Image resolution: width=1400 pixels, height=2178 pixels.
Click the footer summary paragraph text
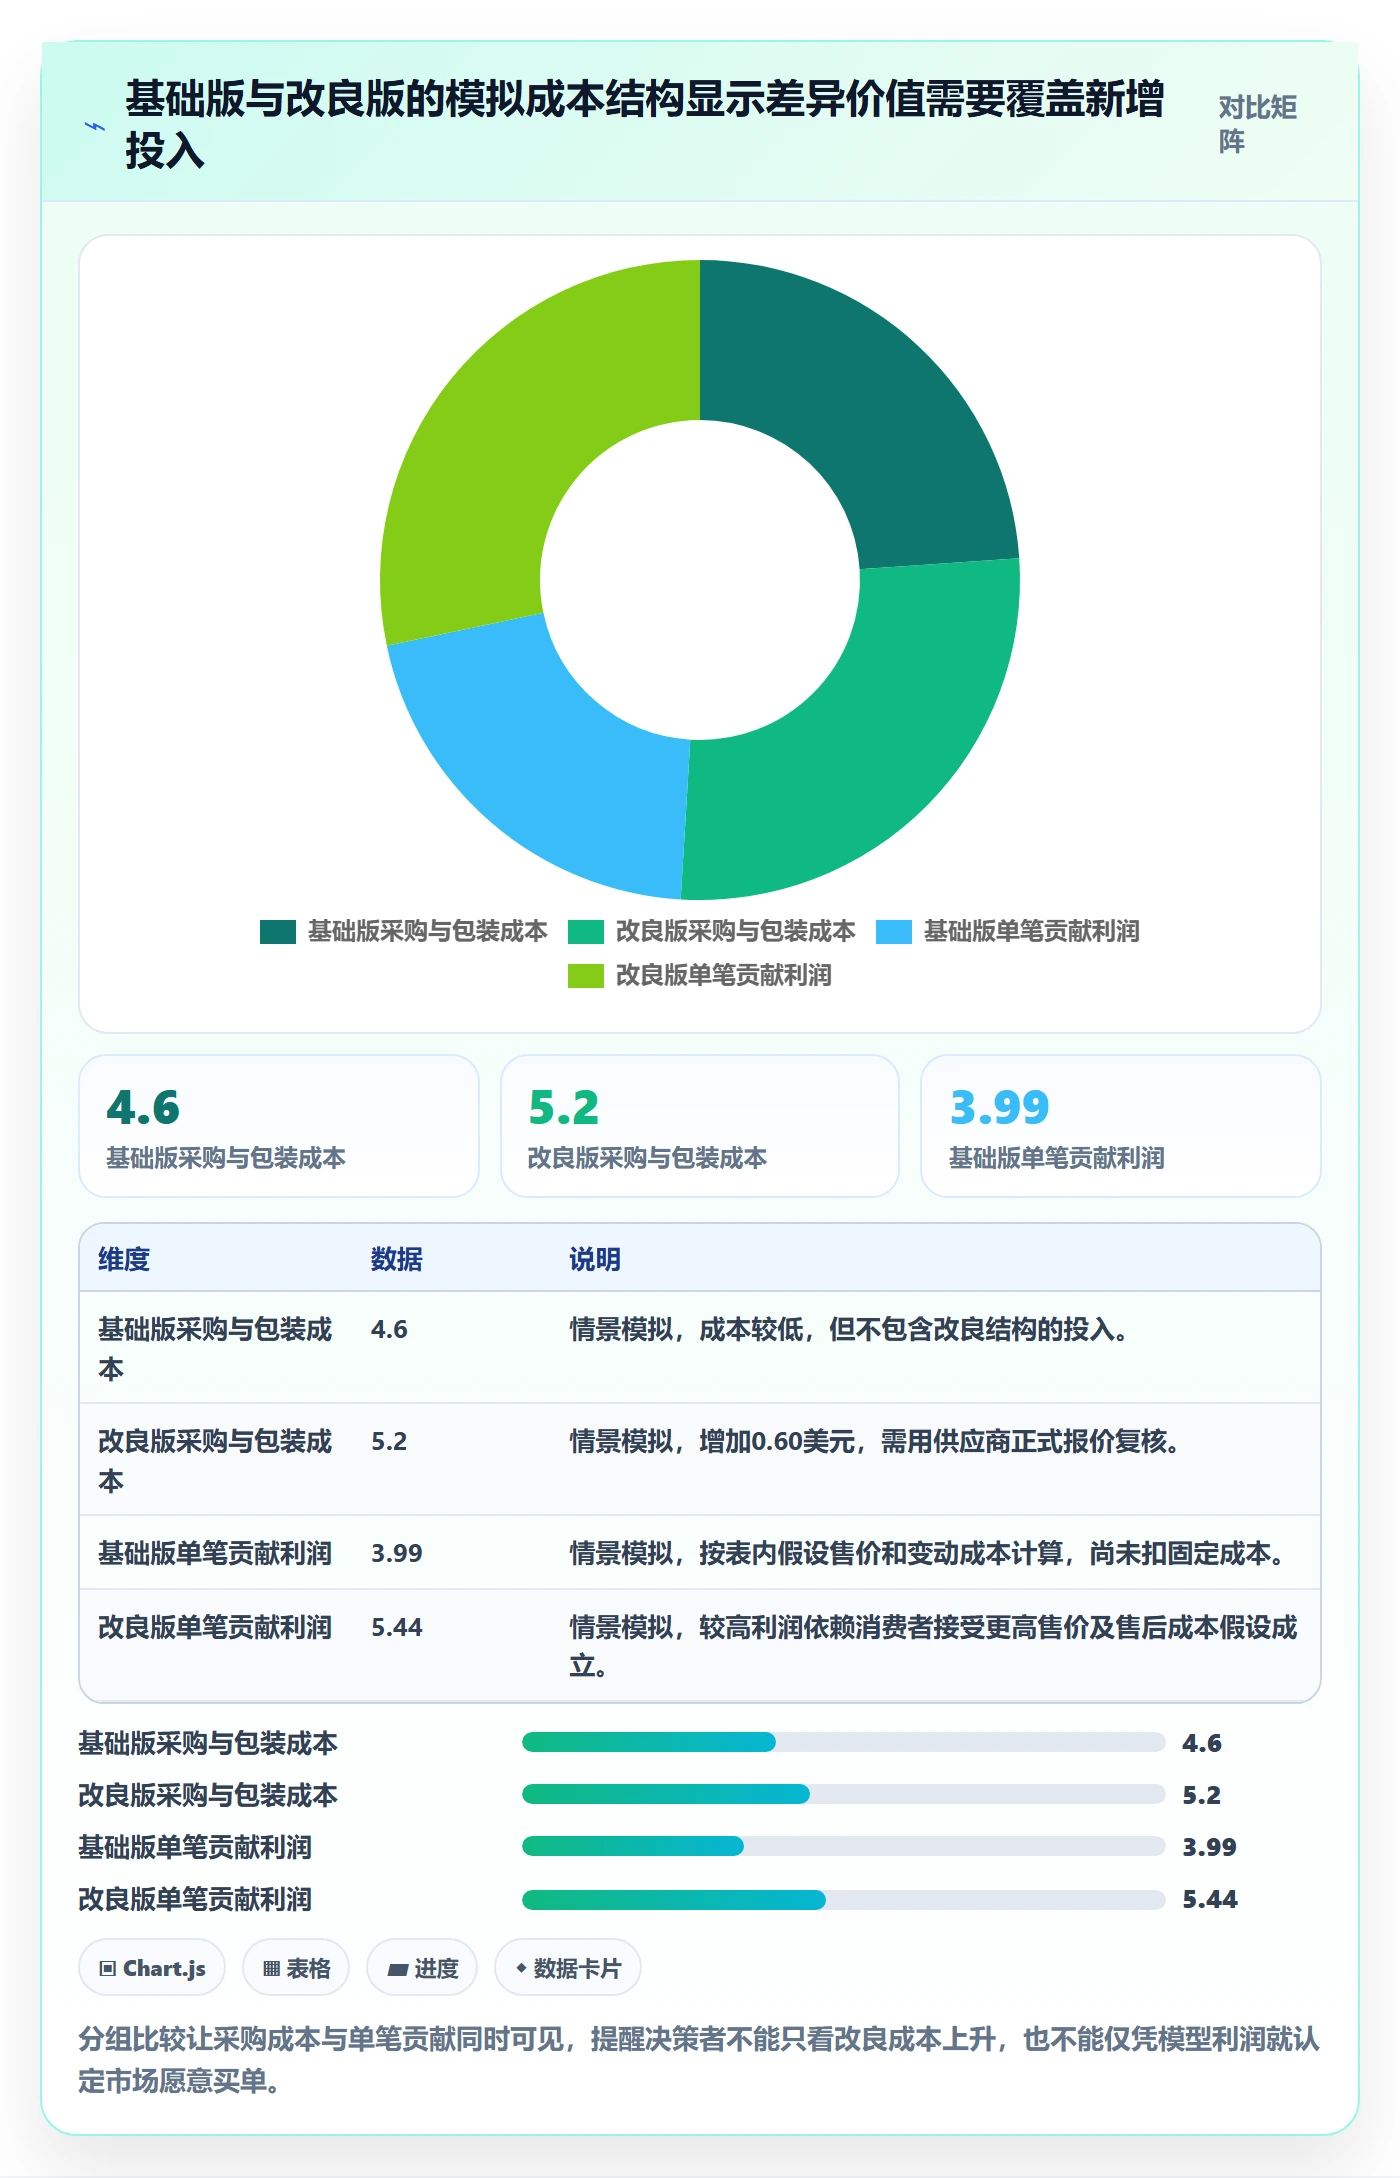(x=699, y=2059)
